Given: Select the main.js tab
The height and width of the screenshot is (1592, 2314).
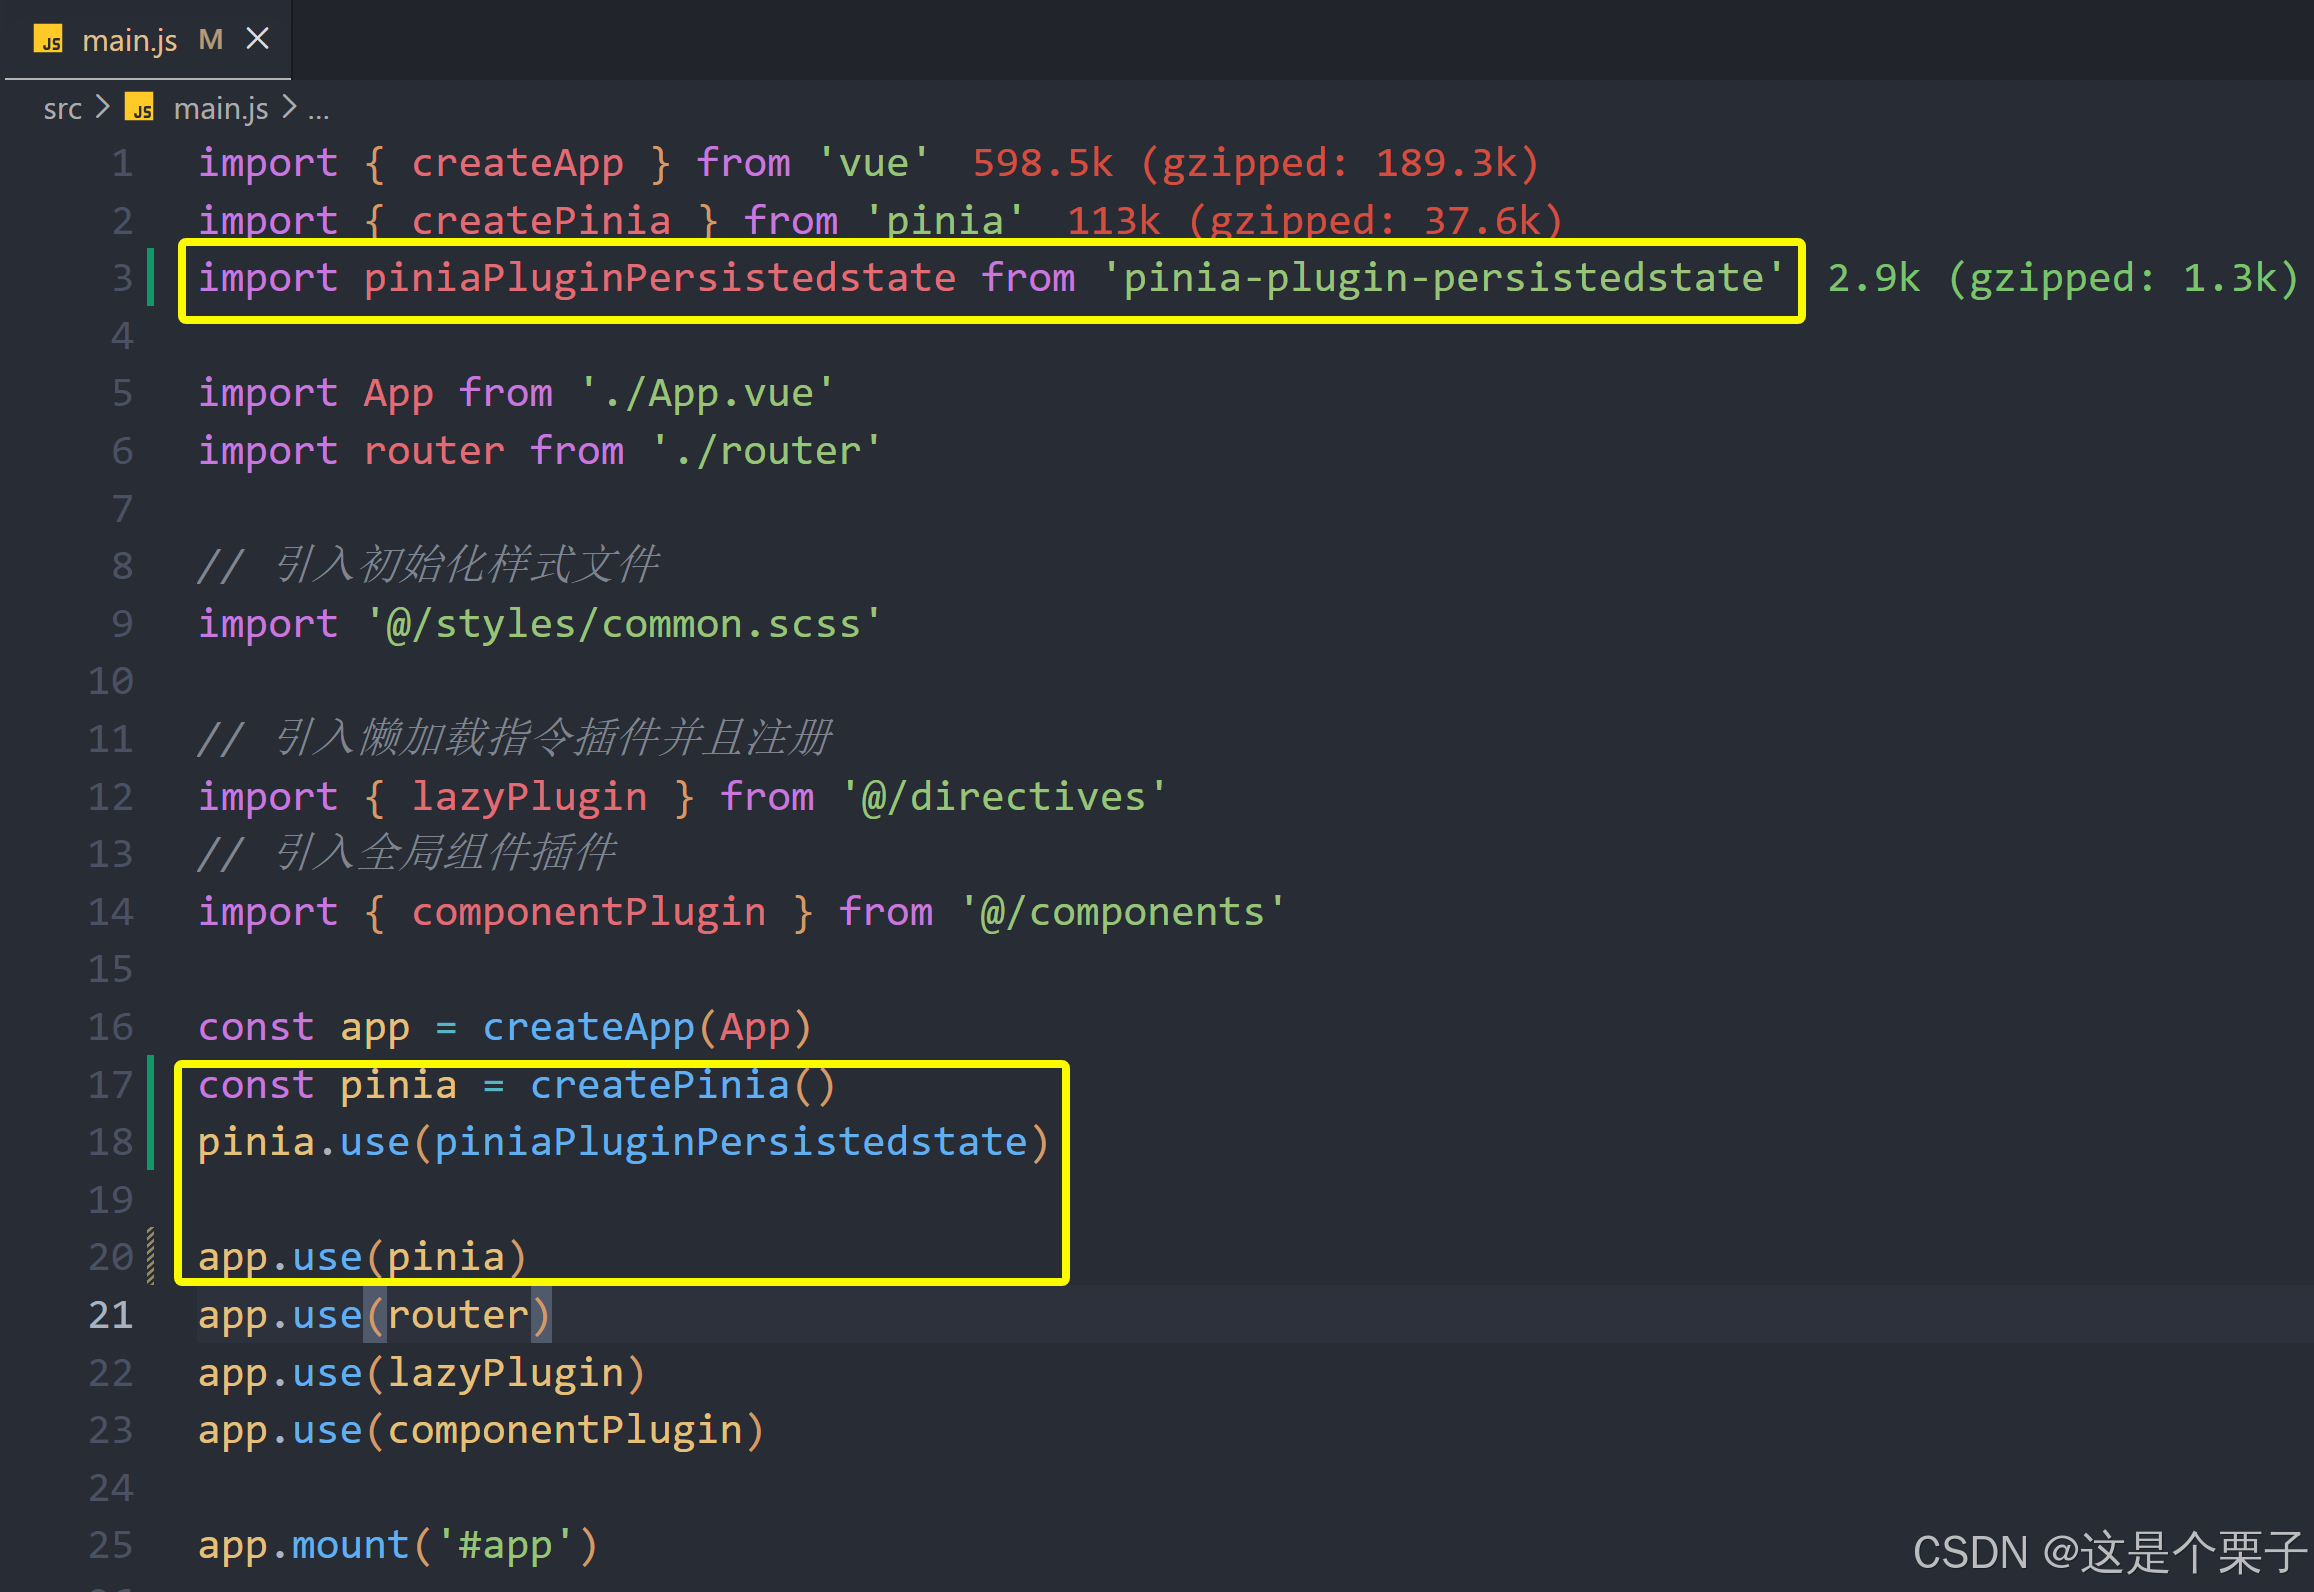Looking at the screenshot, I should (x=129, y=40).
